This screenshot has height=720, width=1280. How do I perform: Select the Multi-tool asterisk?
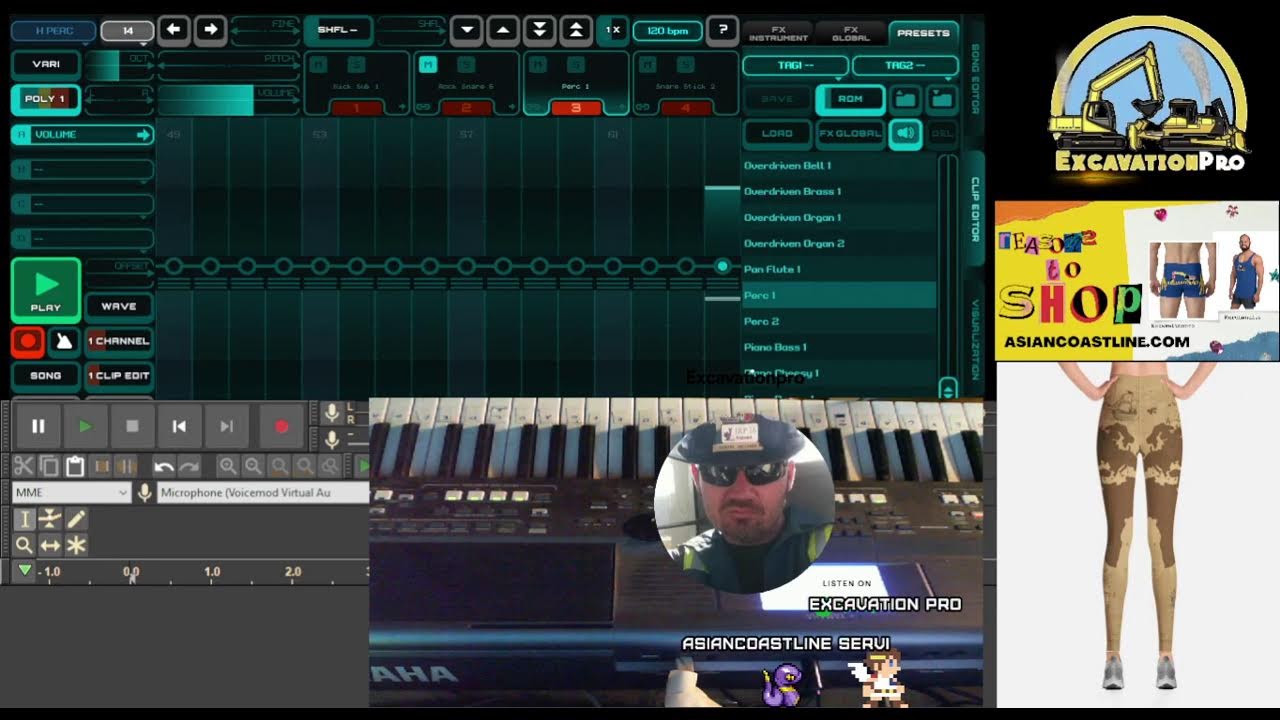coord(76,545)
